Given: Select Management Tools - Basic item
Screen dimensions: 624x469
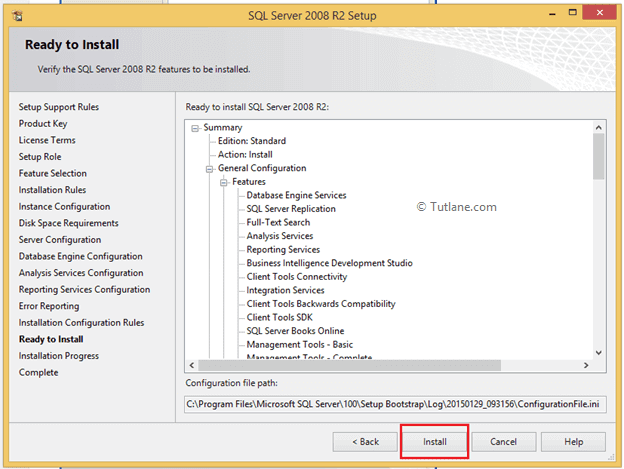Looking at the screenshot, I should pyautogui.click(x=300, y=344).
